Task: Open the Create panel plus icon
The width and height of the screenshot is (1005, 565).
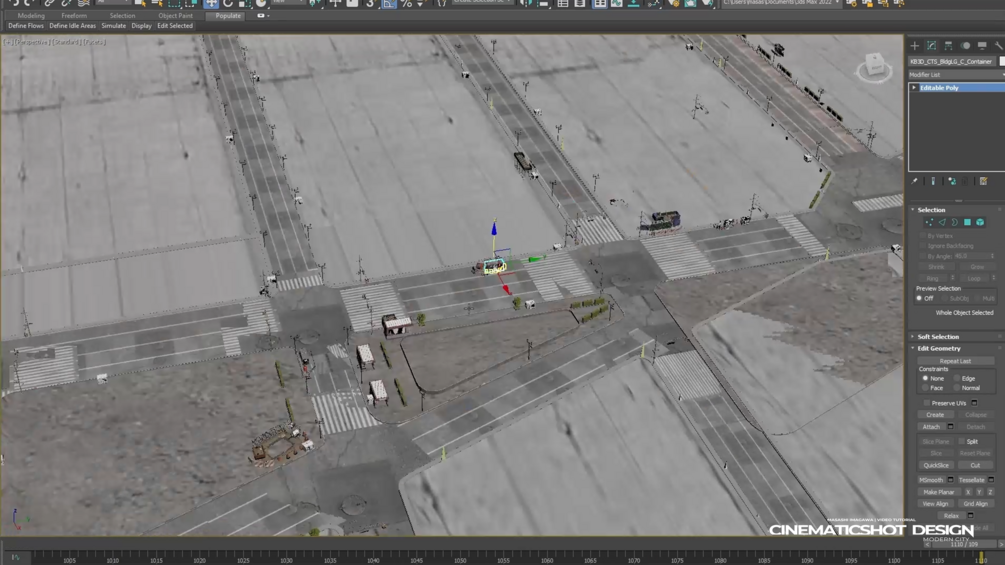Action: [x=915, y=45]
